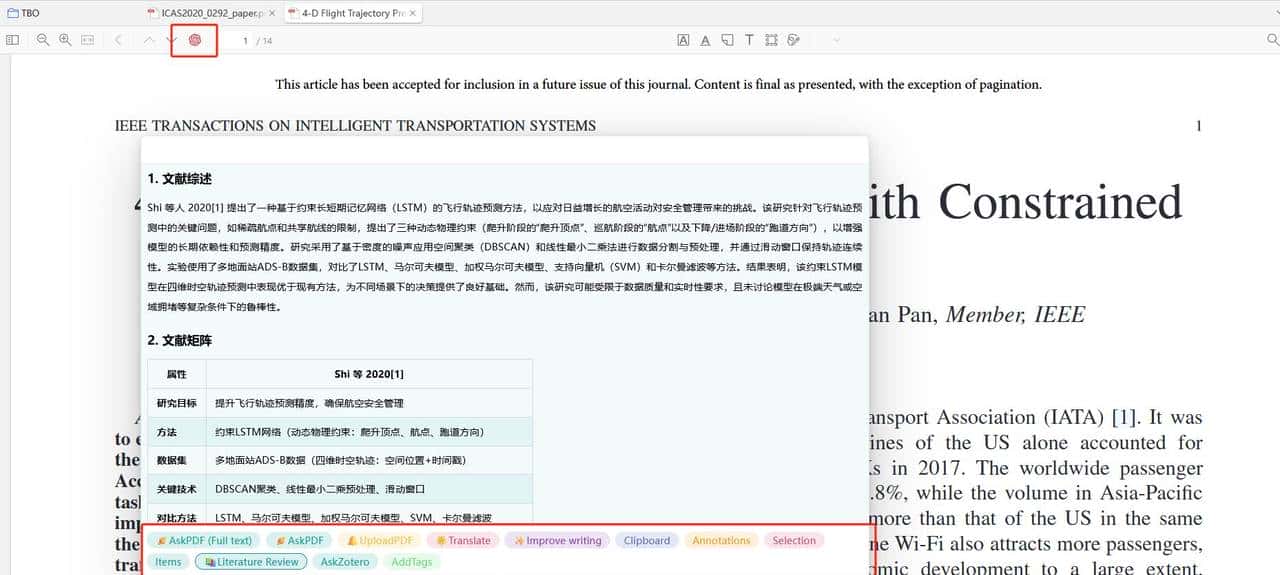Click the '1. 文献综述' heading
The height and width of the screenshot is (575, 1280).
click(180, 179)
